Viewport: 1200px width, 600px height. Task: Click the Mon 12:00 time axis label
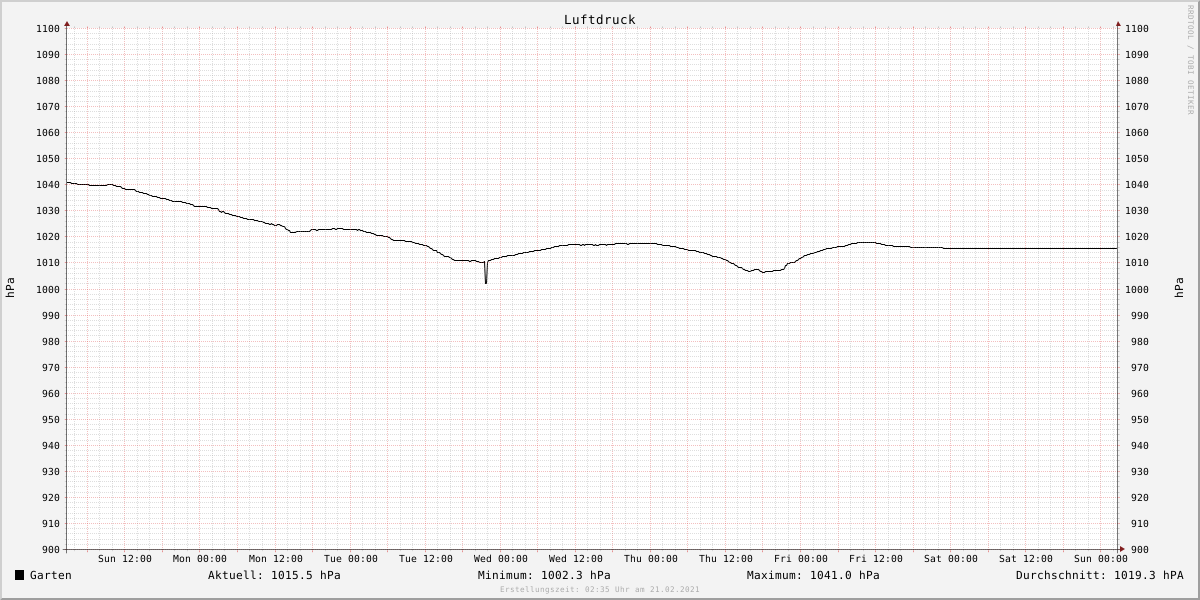click(x=275, y=559)
